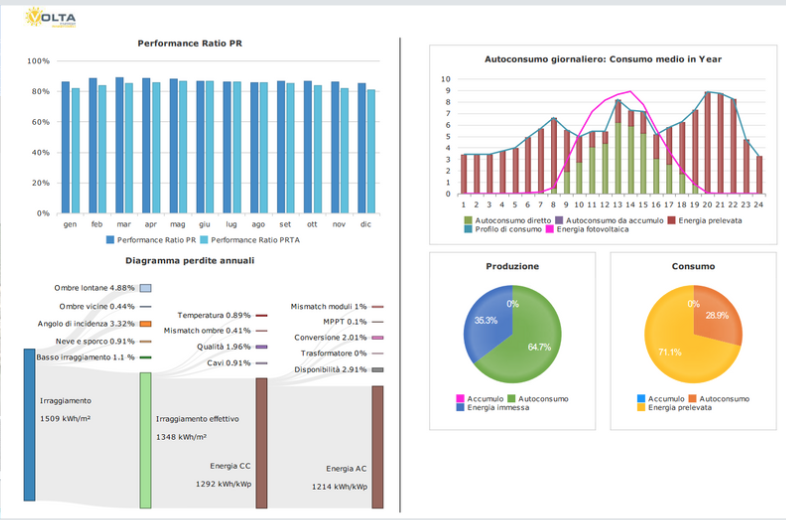Click the Autoconsumo legend under Consumo
This screenshot has width=786, height=520.
coord(719,399)
